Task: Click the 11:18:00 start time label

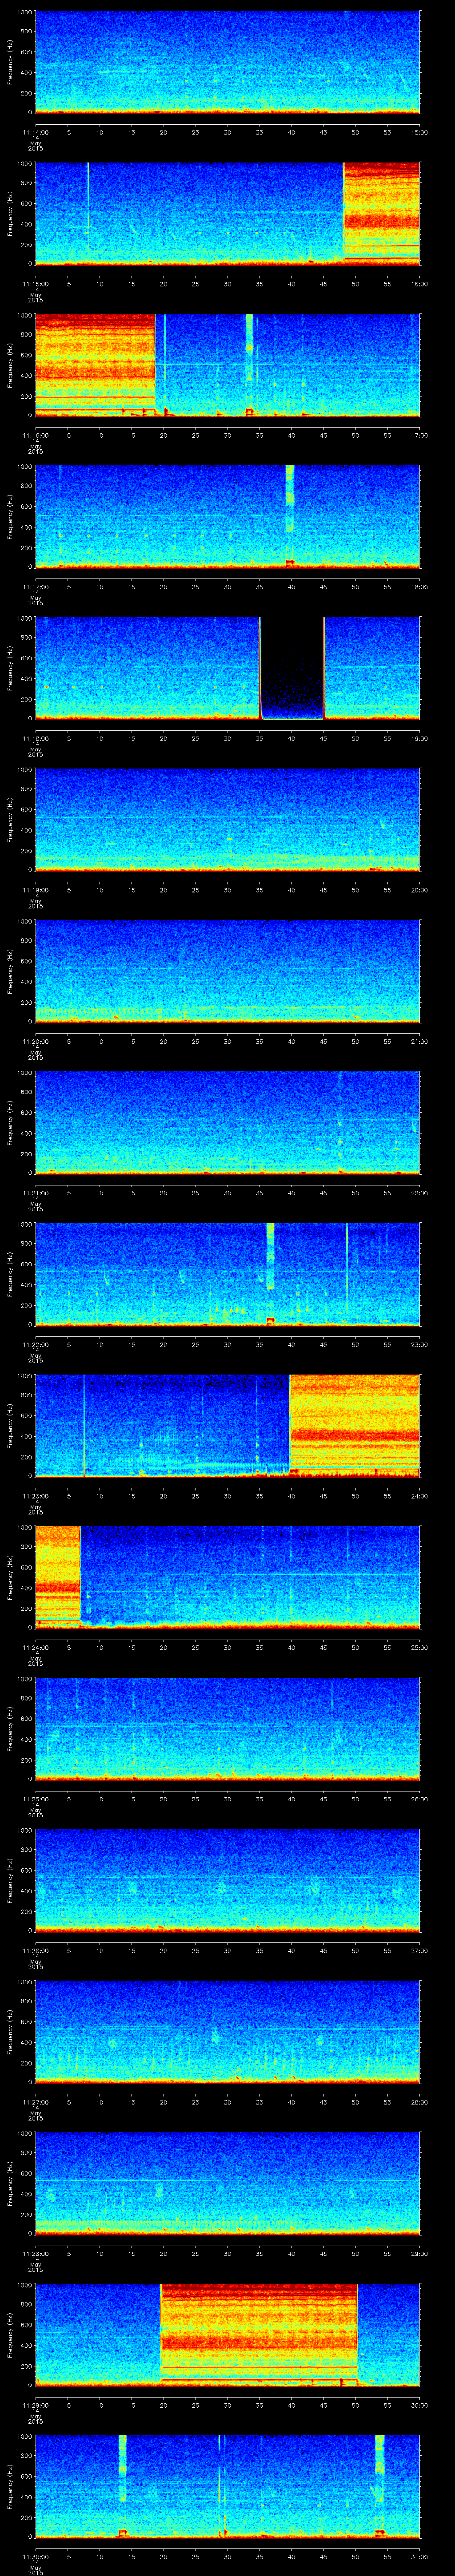Action: coord(35,738)
